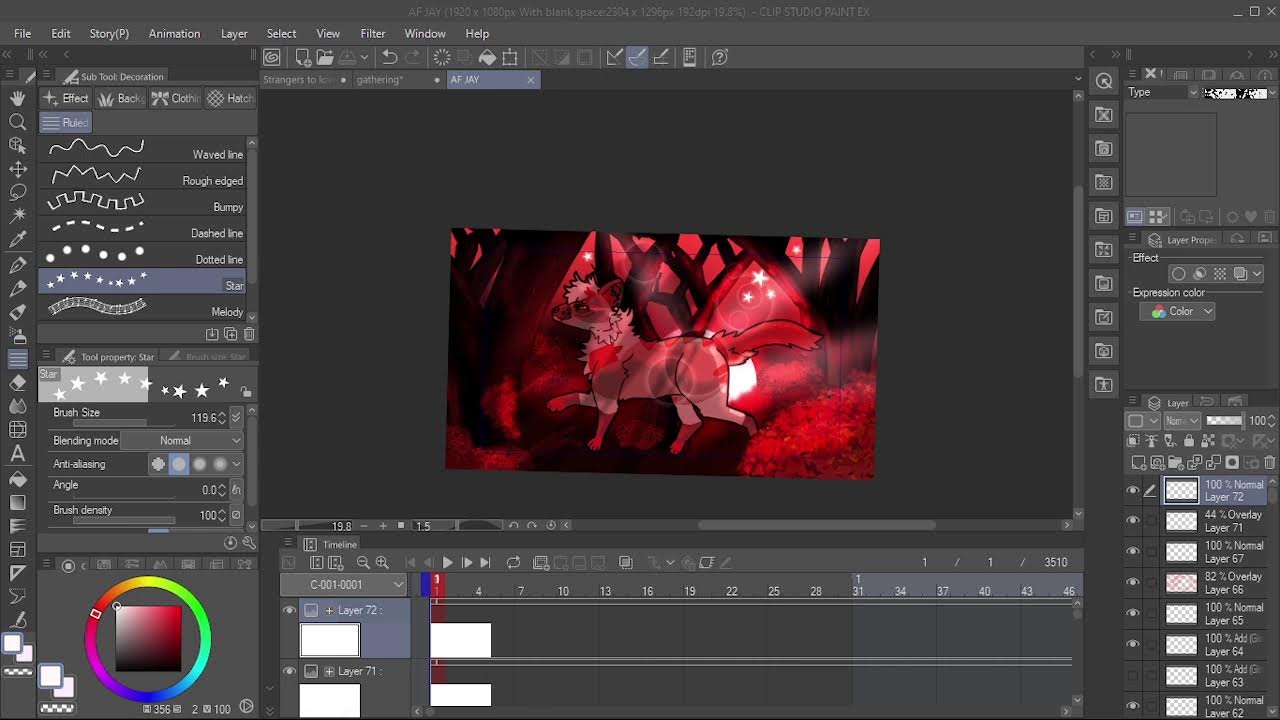The width and height of the screenshot is (1280, 720).
Task: Select the Lasso selection tool
Action: 18,192
